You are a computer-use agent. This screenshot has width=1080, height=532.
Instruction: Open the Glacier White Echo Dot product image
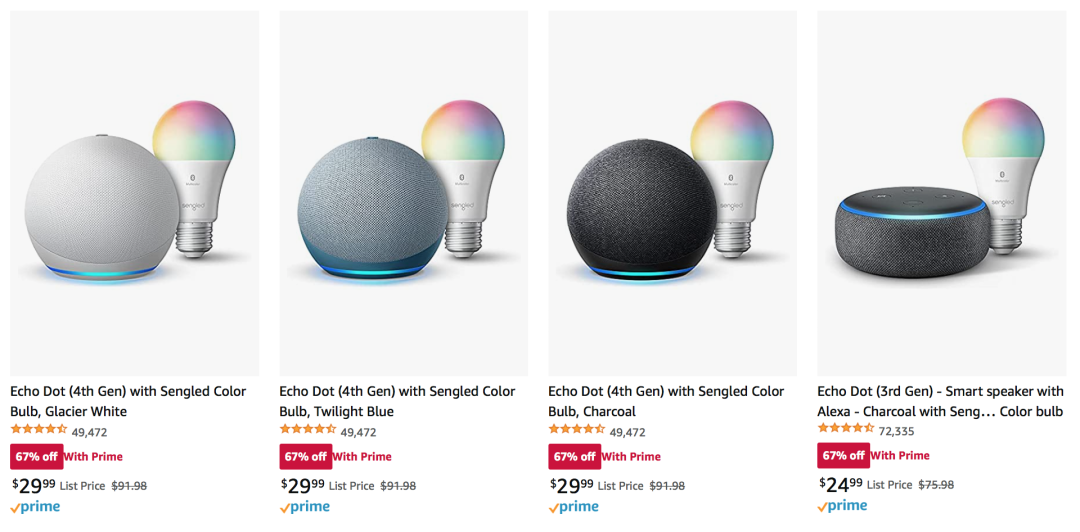point(134,193)
